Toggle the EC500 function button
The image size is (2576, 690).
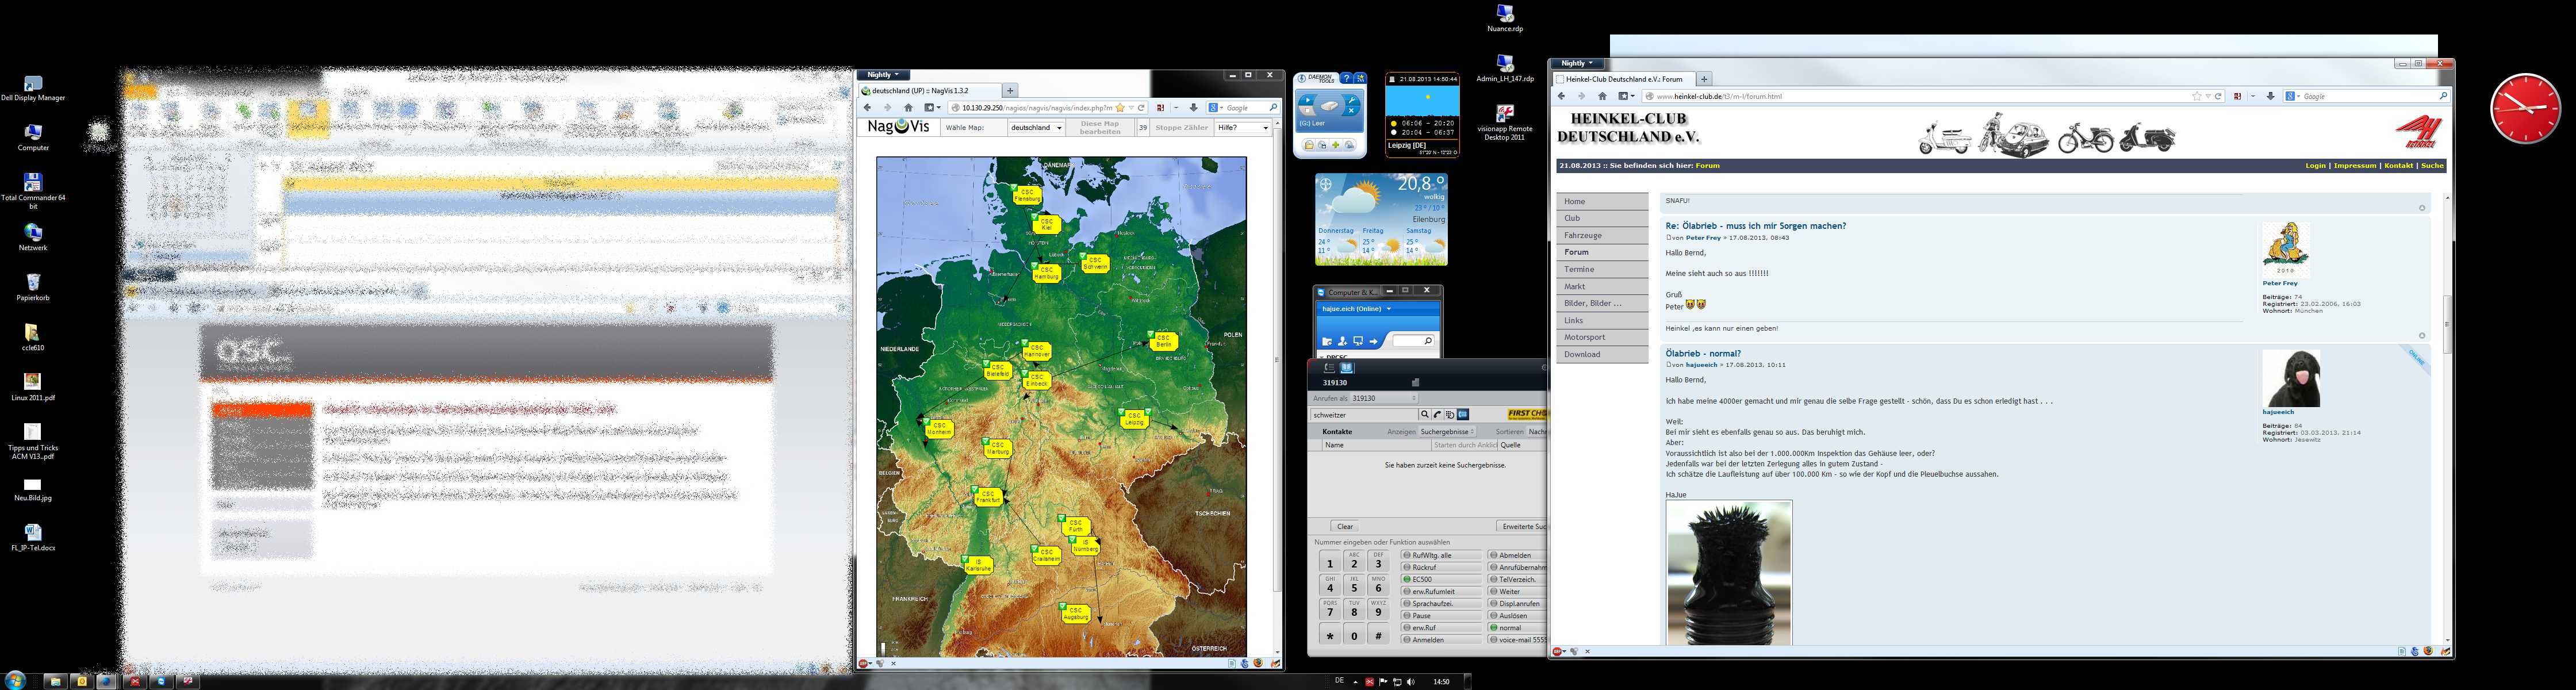tap(1441, 580)
